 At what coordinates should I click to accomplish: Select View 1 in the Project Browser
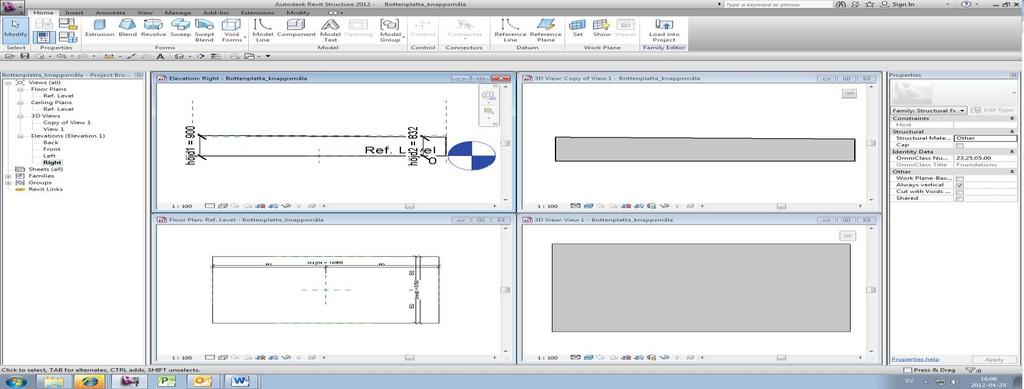coord(54,129)
